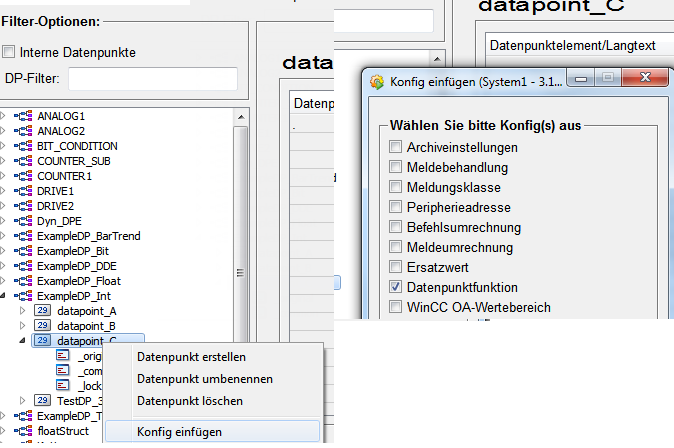Image resolution: width=674 pixels, height=448 pixels.
Task: Click into the DP-Filter input field
Action: (x=152, y=79)
